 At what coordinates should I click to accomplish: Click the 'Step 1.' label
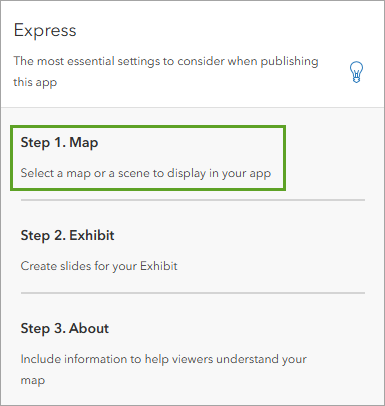(x=43, y=143)
